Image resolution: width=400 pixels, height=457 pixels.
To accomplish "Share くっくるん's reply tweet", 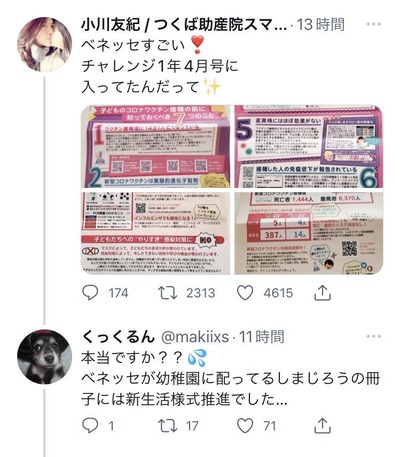I will click(322, 425).
